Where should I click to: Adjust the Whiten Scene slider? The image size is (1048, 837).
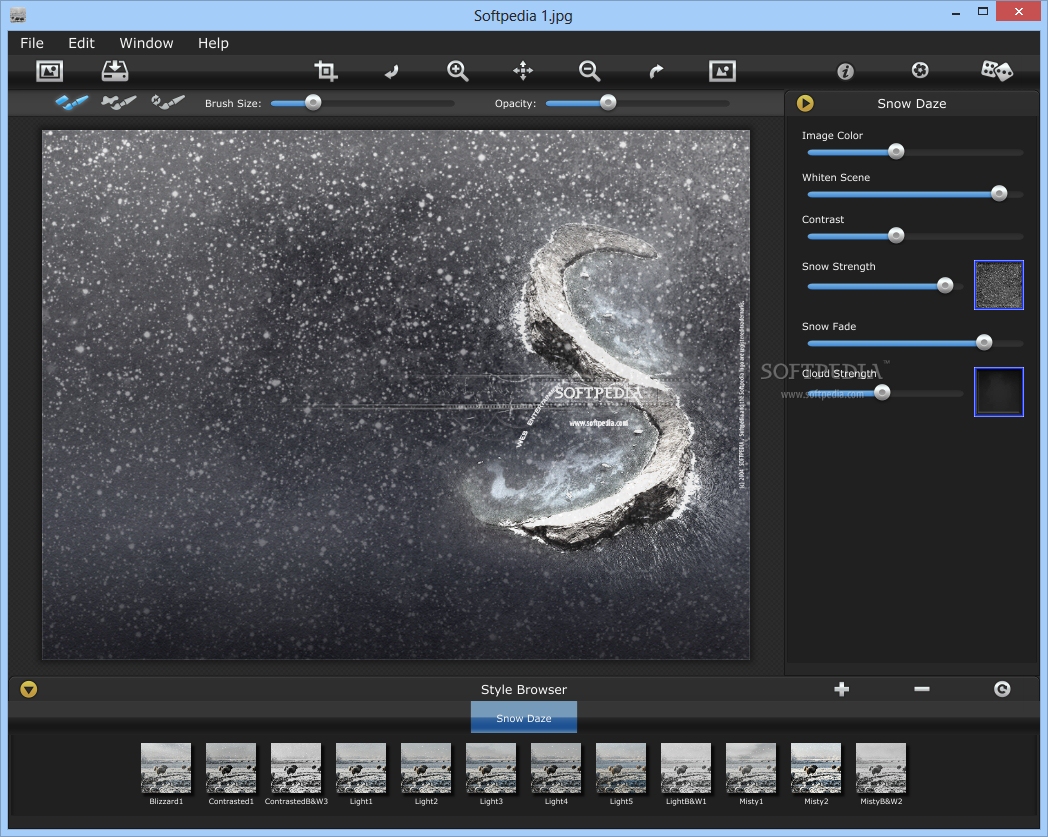click(915, 194)
